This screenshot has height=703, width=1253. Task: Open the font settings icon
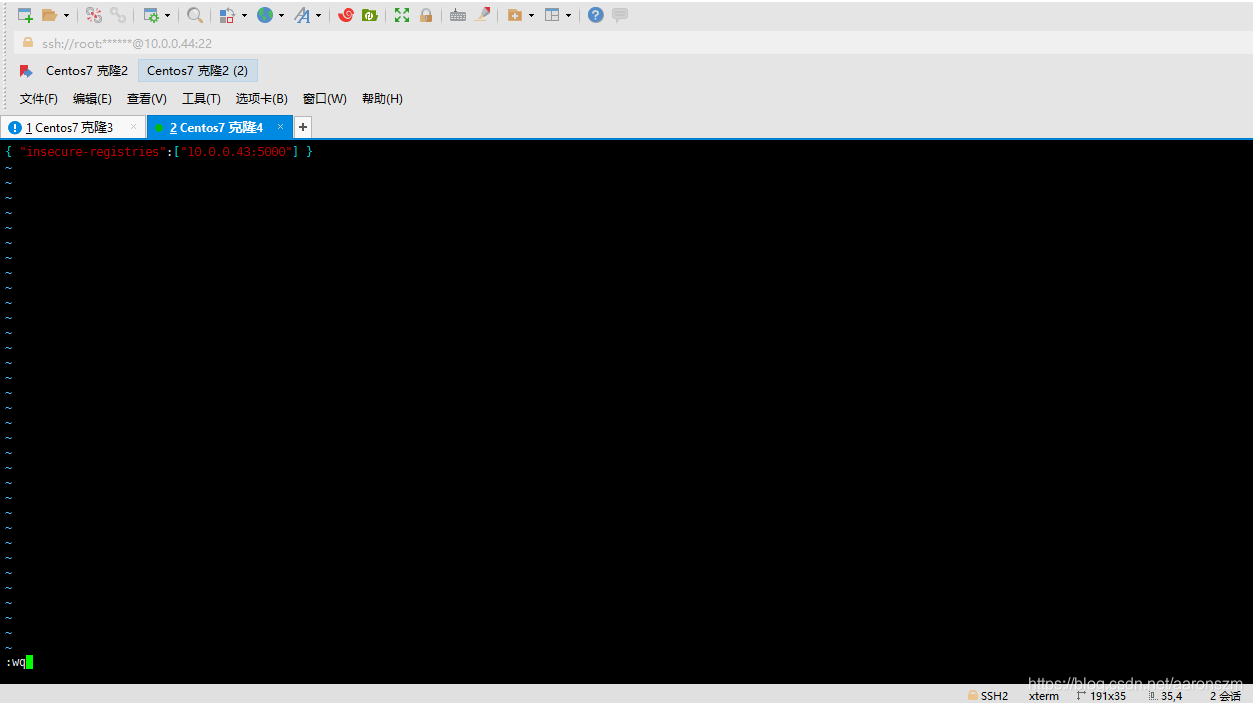tap(302, 15)
